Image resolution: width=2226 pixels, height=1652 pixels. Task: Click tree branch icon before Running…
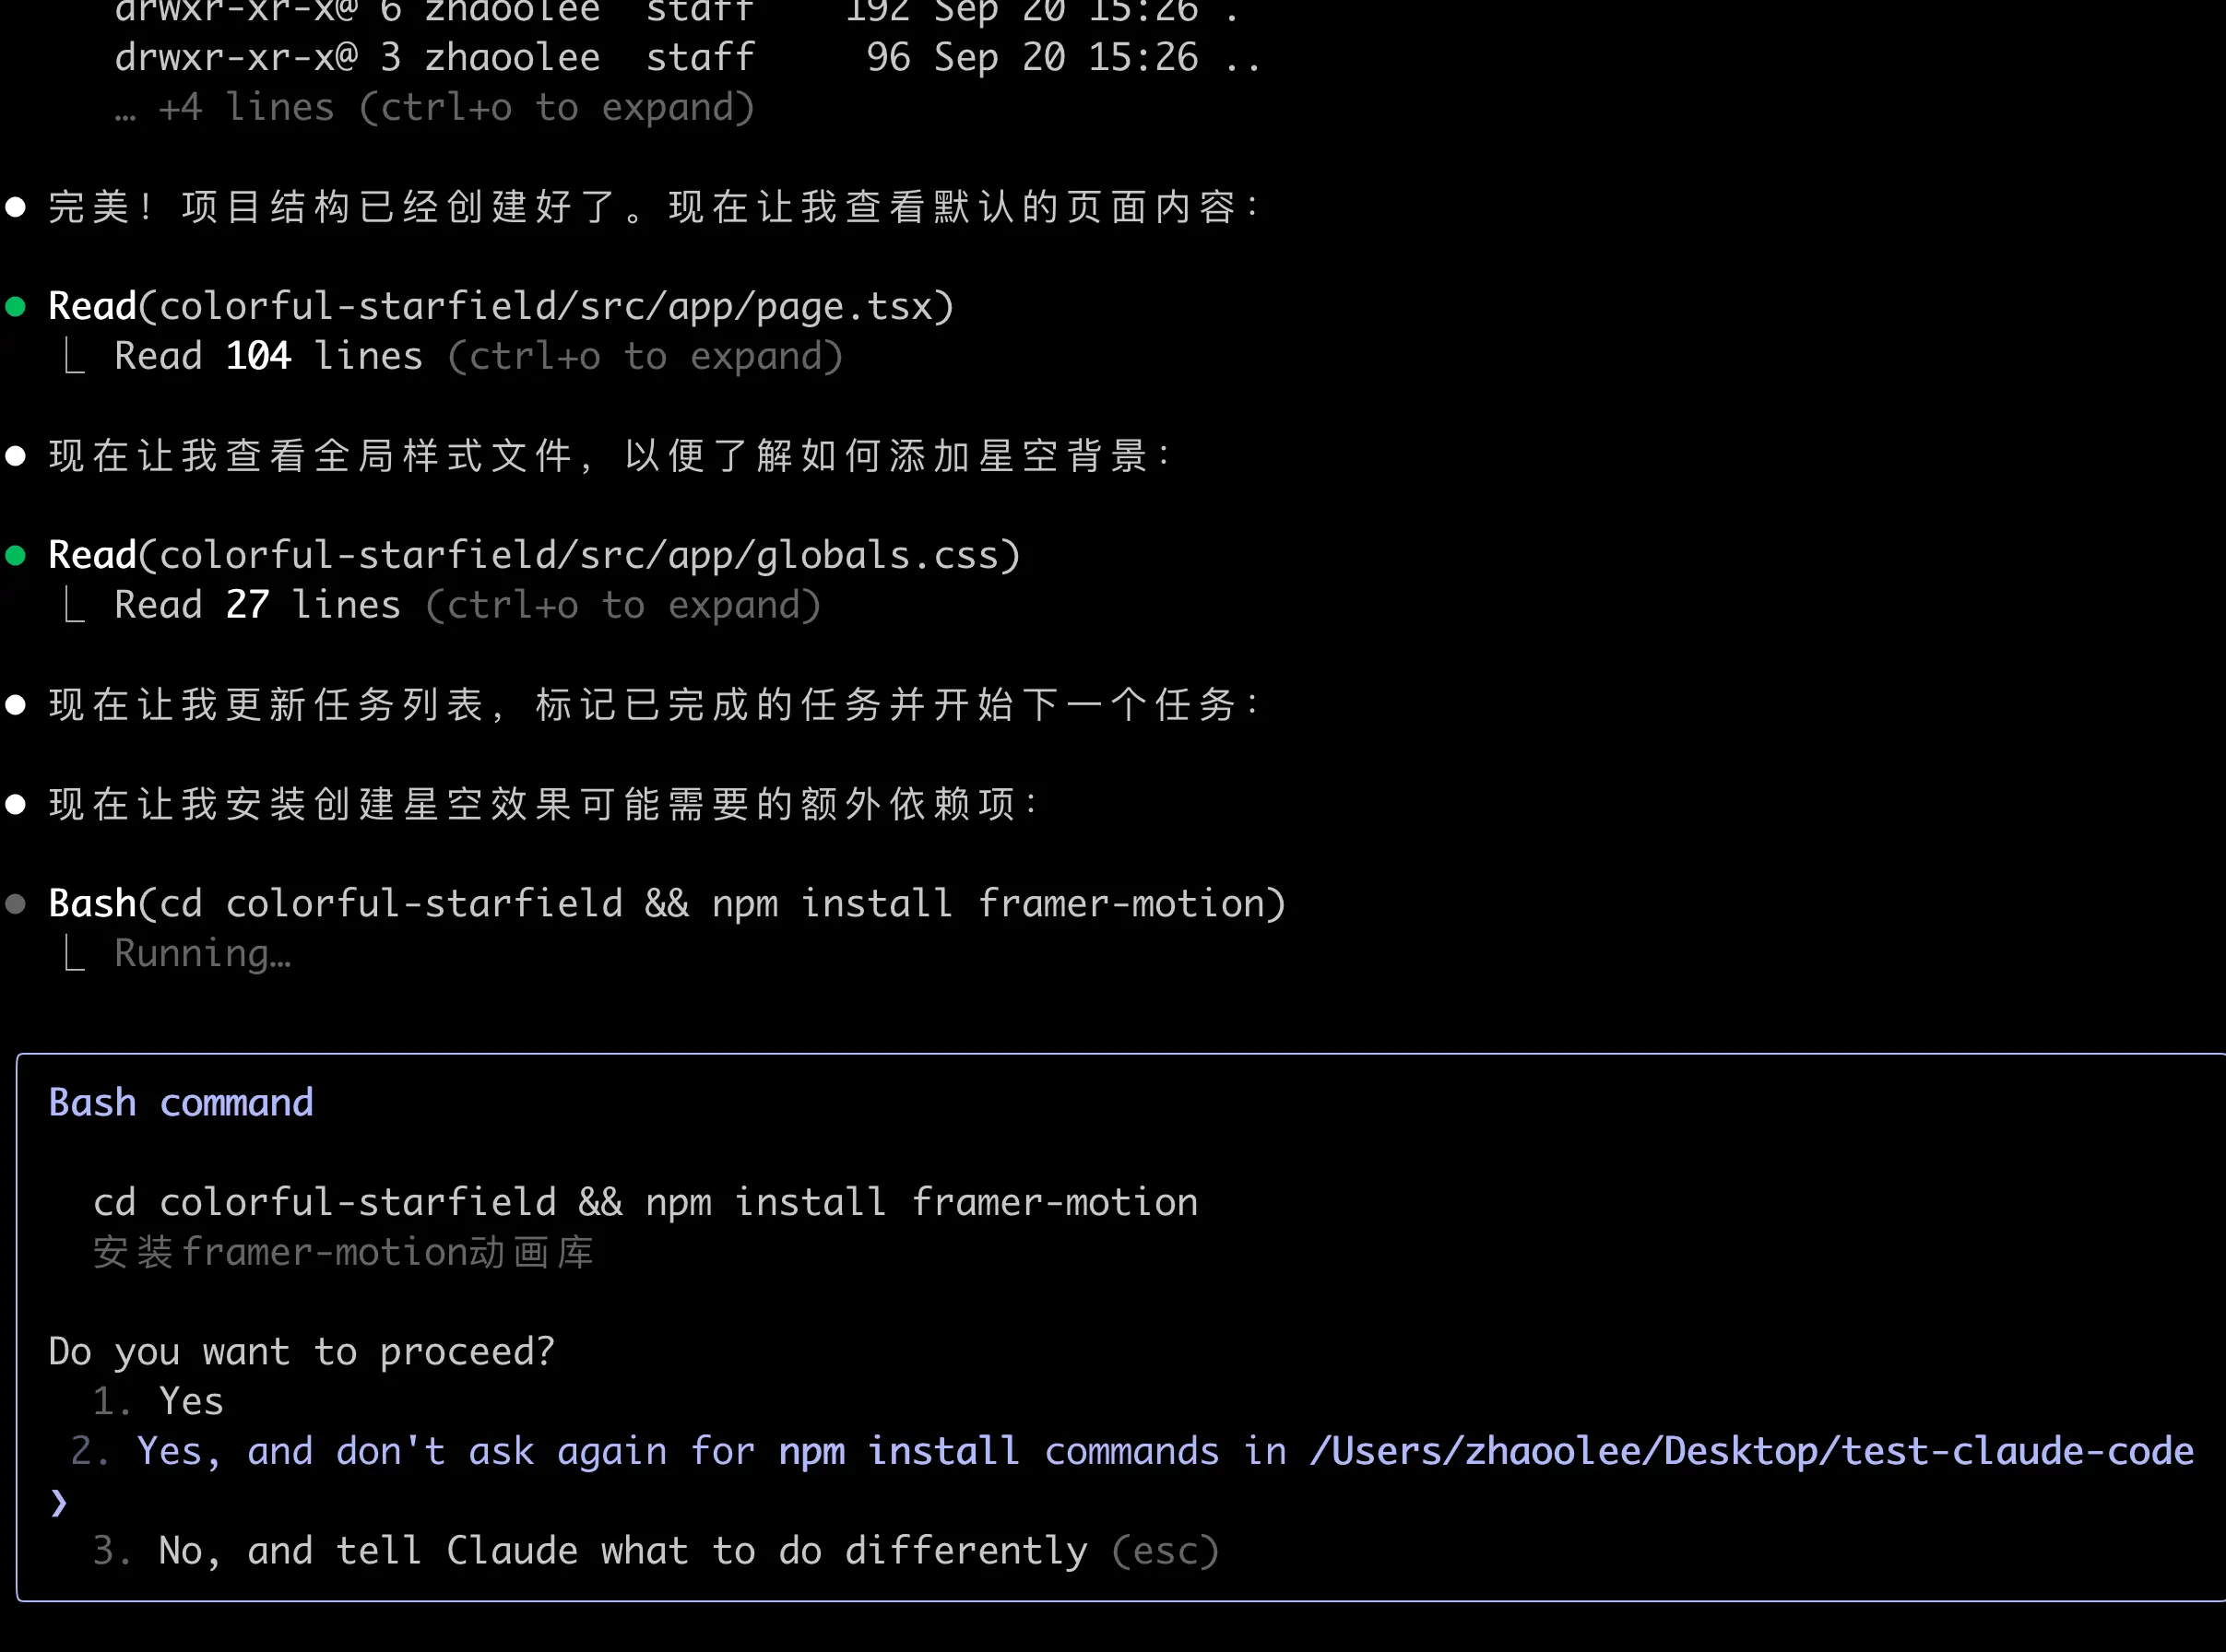point(74,954)
